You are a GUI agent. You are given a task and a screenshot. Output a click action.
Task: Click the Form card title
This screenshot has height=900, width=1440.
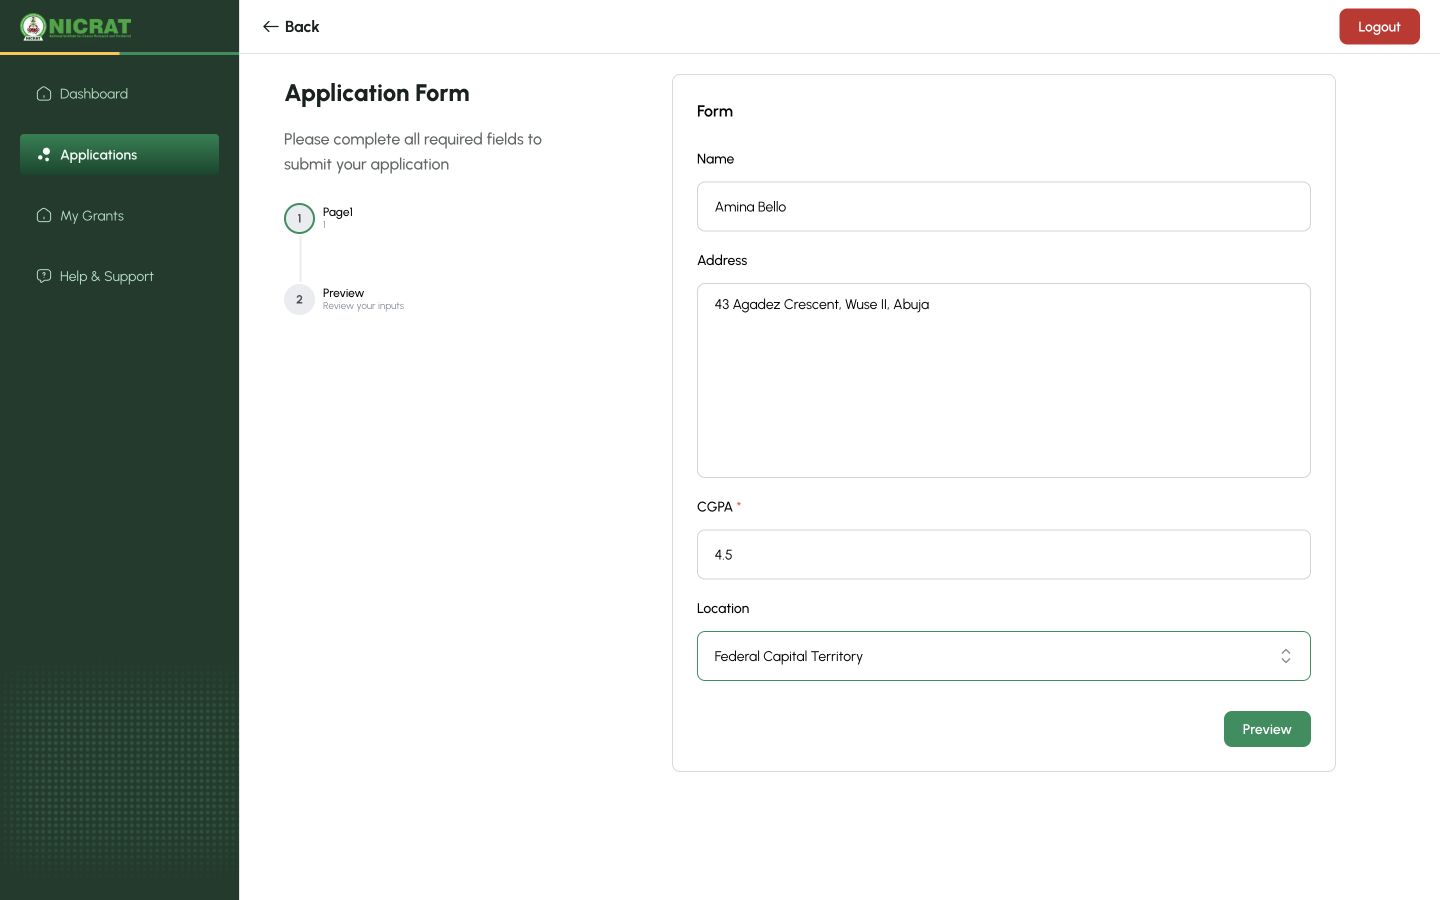coord(715,111)
